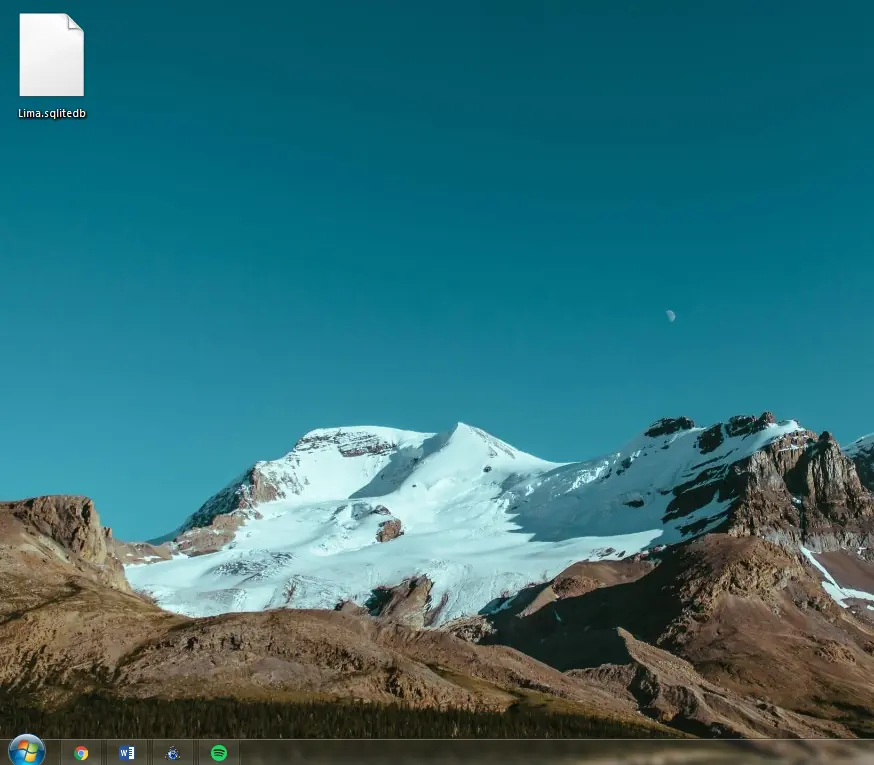Image resolution: width=874 pixels, height=765 pixels.
Task: Click the Lima.sqlitedb filename label
Action: coord(52,113)
